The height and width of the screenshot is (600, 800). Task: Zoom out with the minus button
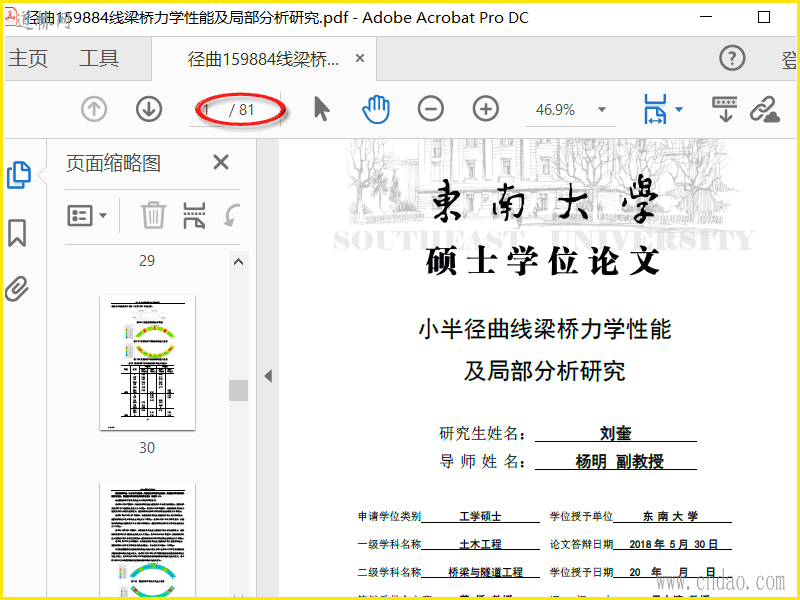pyautogui.click(x=431, y=109)
